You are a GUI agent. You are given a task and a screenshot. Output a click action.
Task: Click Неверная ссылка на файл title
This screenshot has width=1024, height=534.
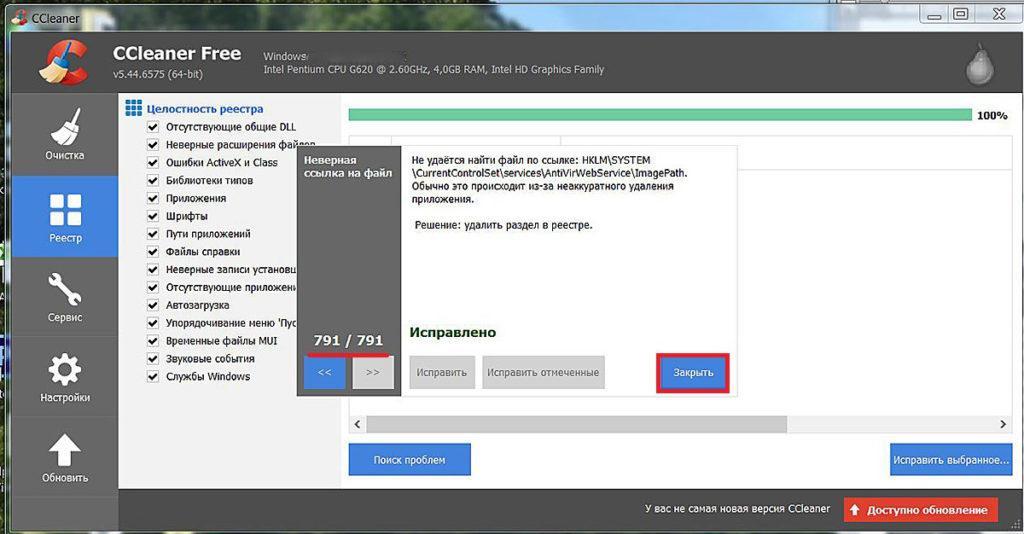pyautogui.click(x=348, y=166)
